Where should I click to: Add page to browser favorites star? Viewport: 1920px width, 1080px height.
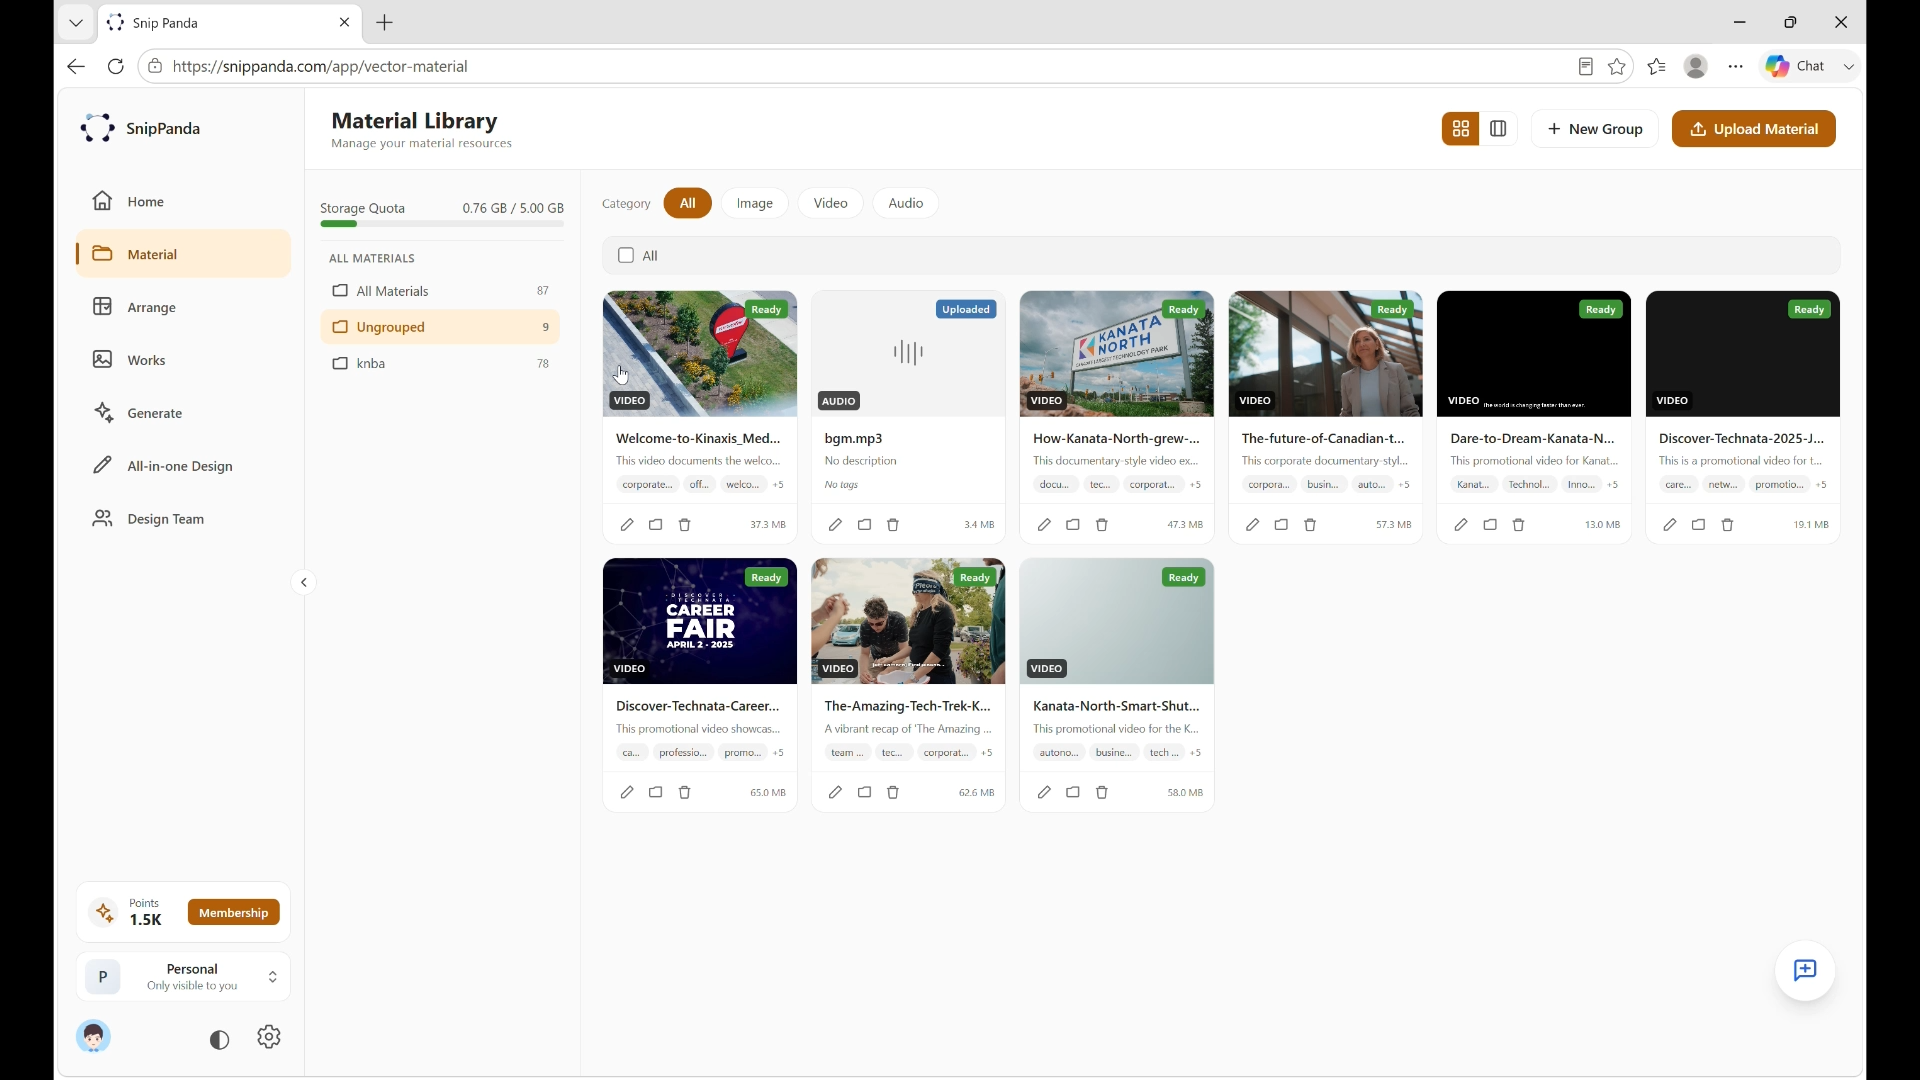pos(1617,67)
